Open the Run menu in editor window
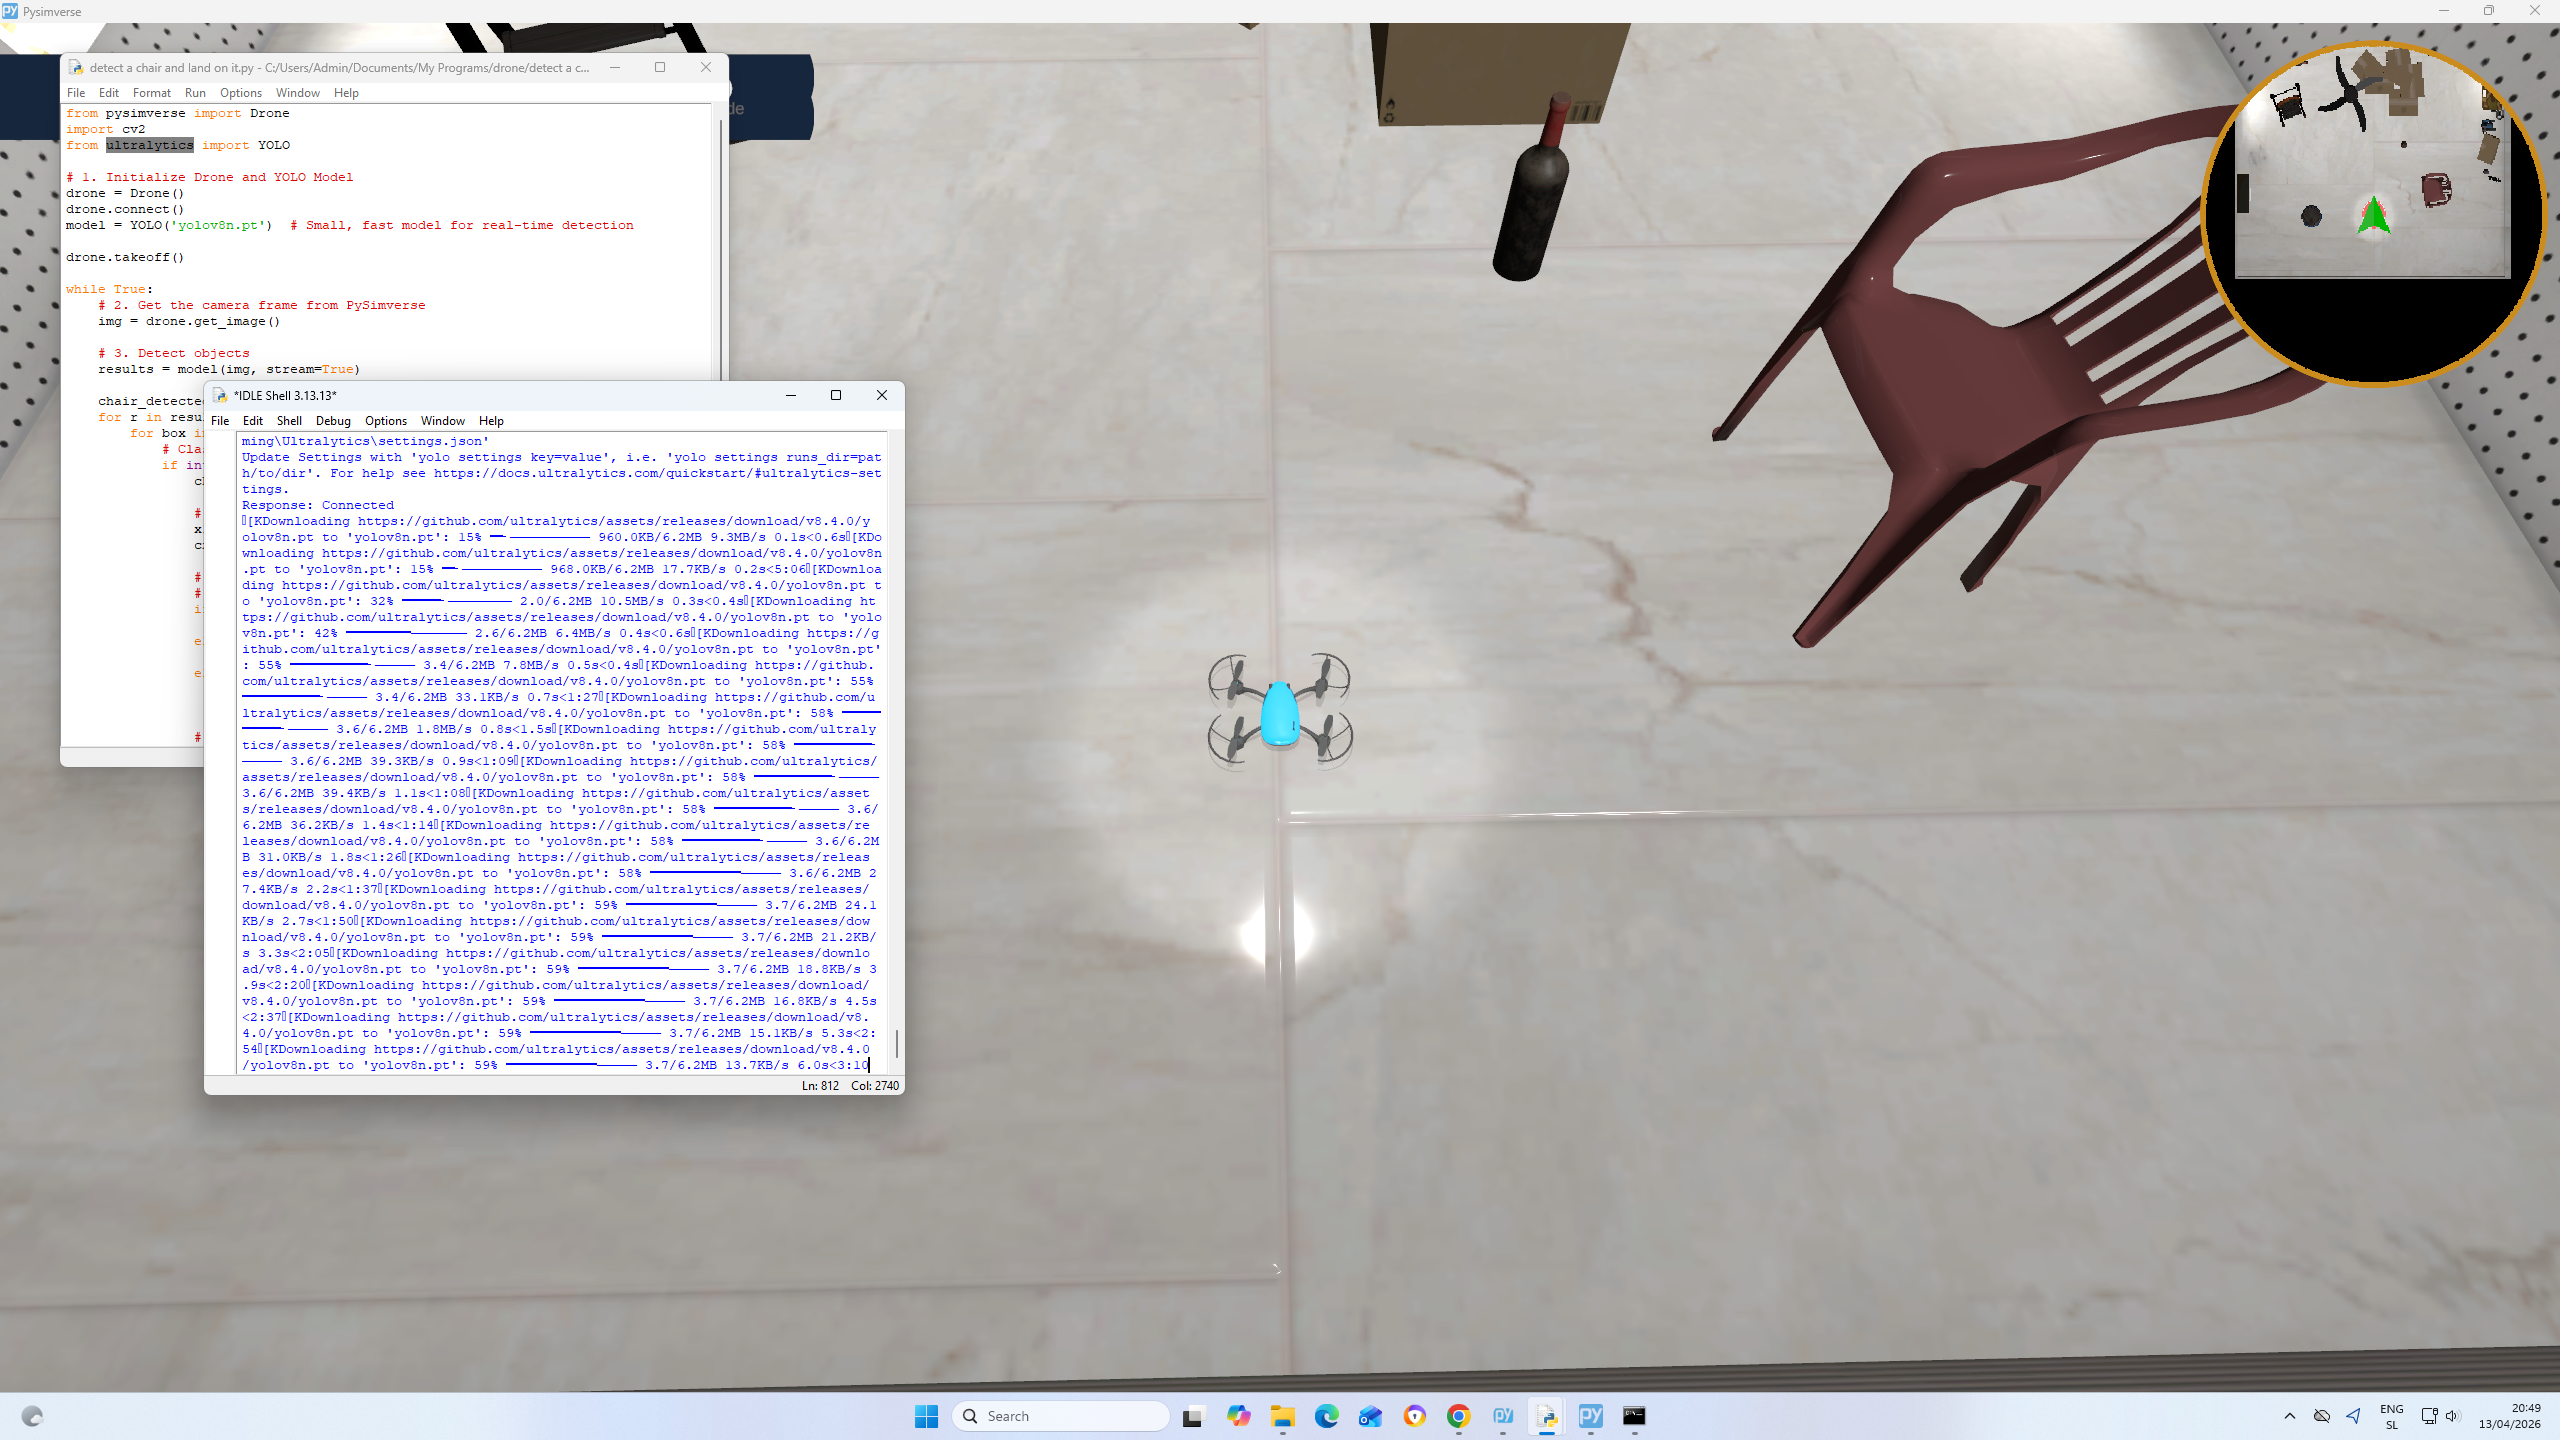Viewport: 2560px width, 1440px height. [195, 93]
